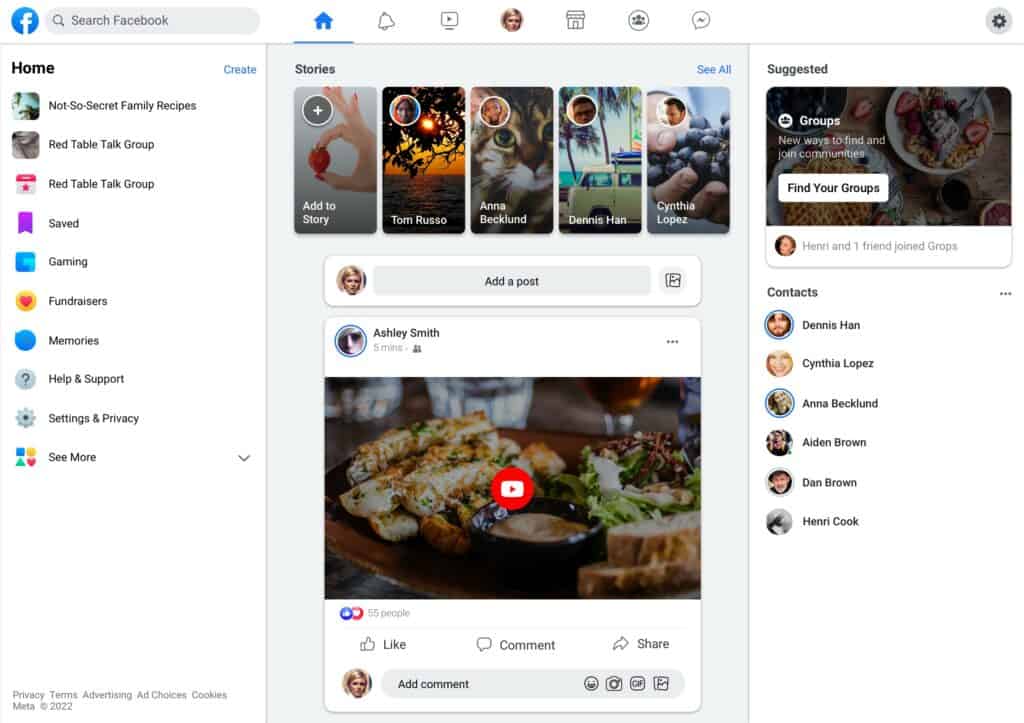Click the Facebook logo icon
Viewport: 1024px width, 723px height.
[x=25, y=20]
